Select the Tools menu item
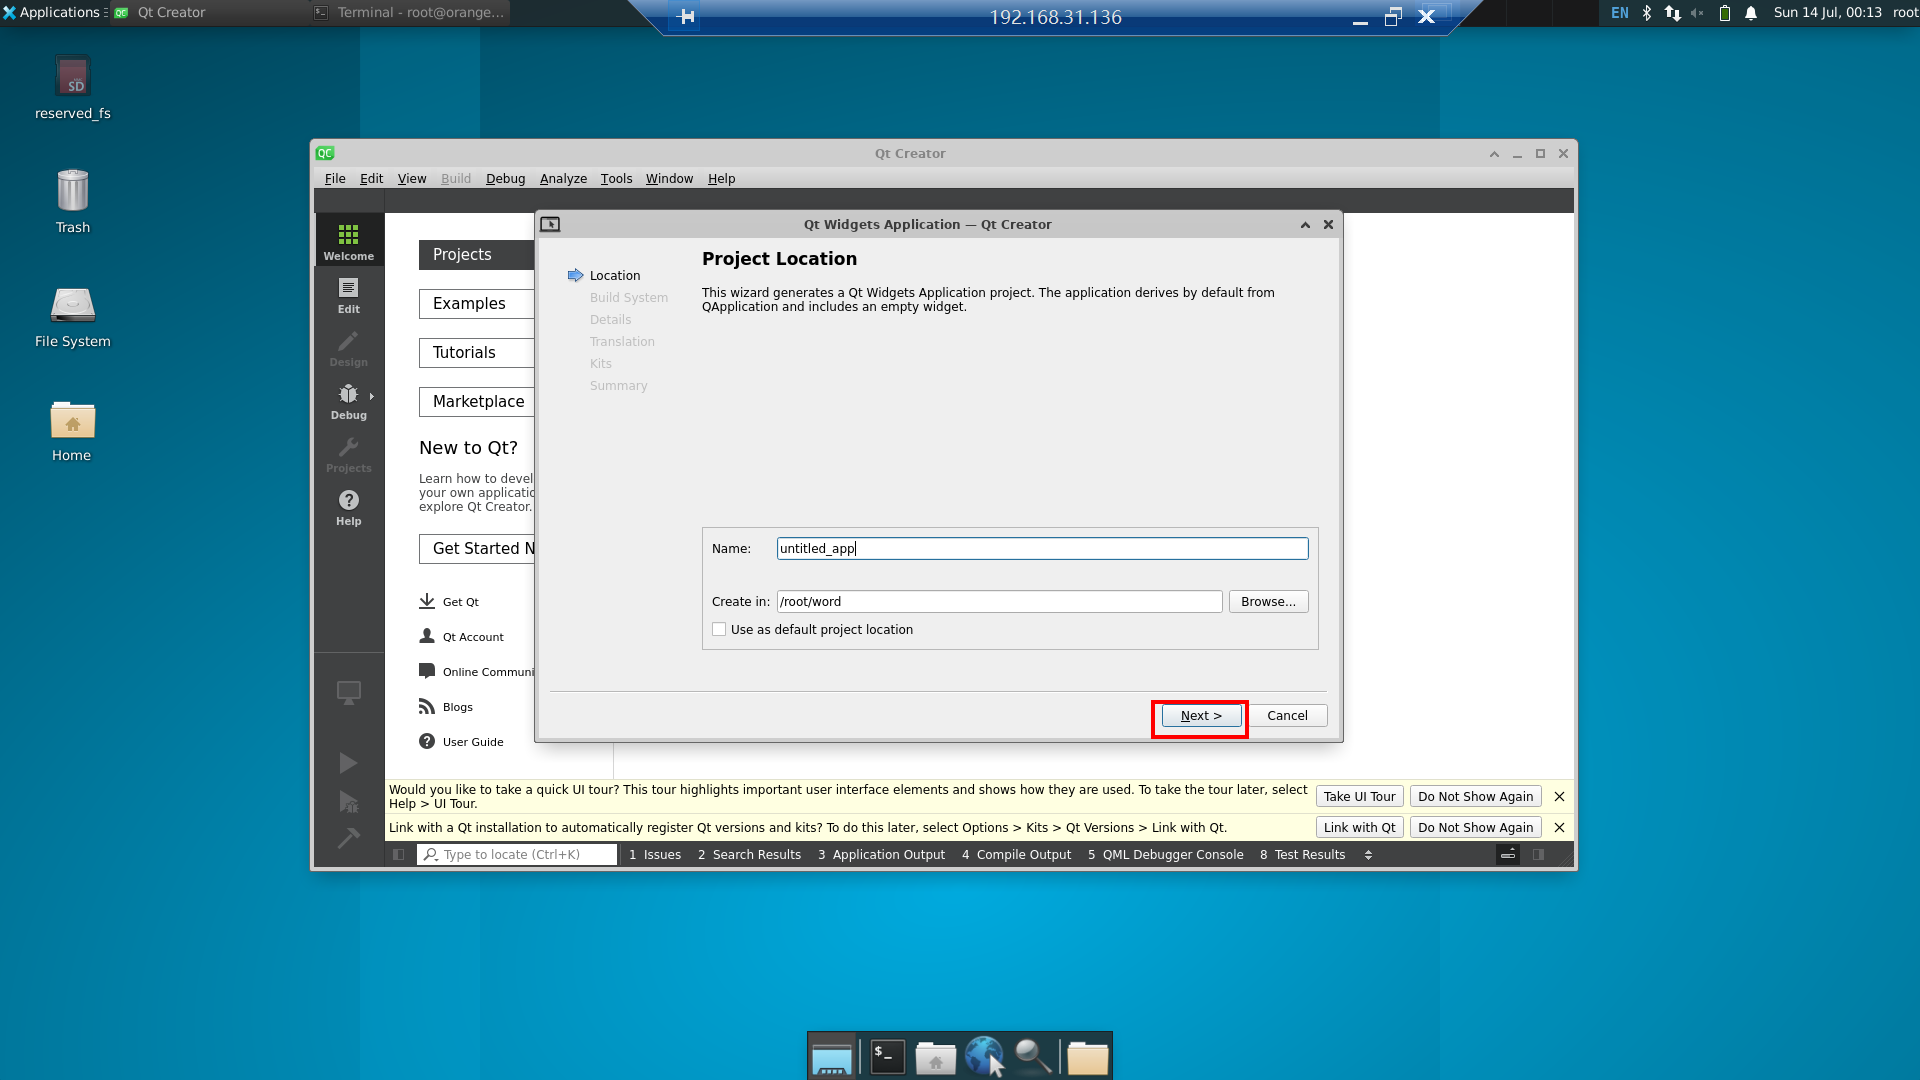1920x1080 pixels. pyautogui.click(x=615, y=178)
